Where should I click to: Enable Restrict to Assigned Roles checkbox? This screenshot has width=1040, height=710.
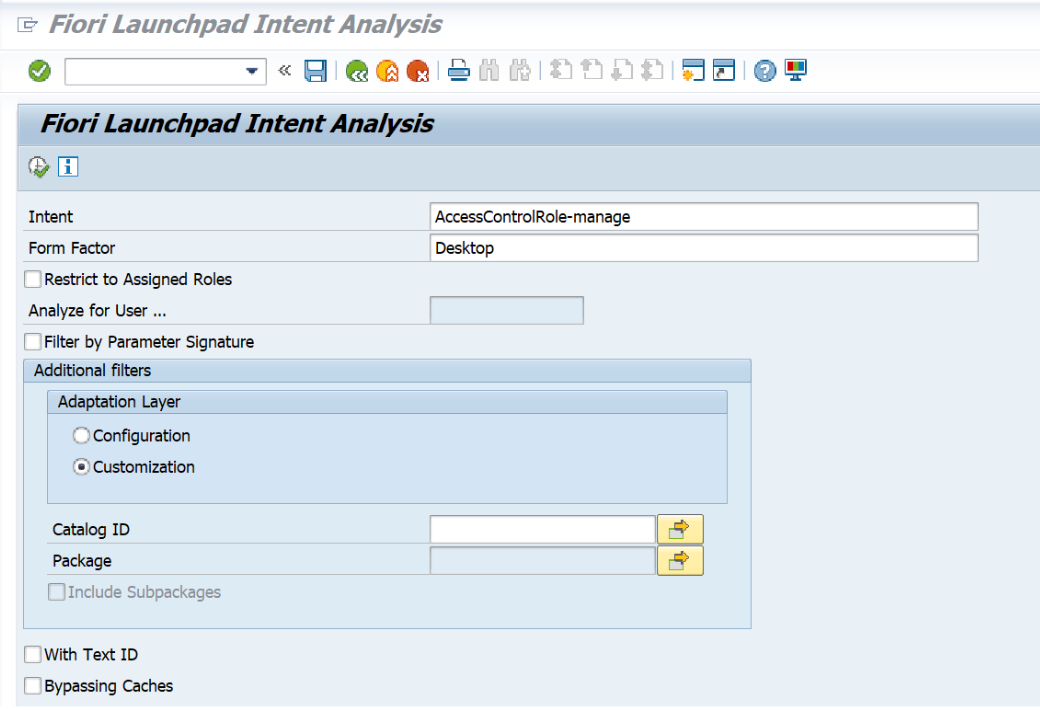[32, 279]
